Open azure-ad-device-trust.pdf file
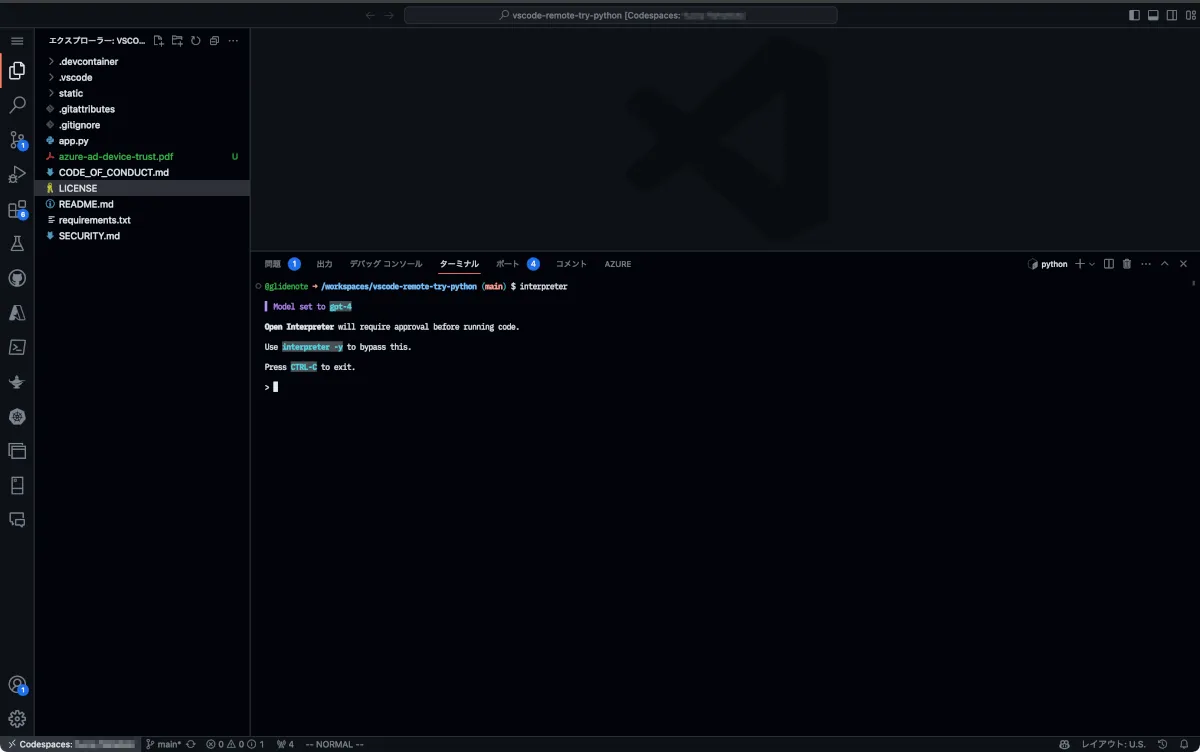This screenshot has width=1200, height=752. click(142, 157)
